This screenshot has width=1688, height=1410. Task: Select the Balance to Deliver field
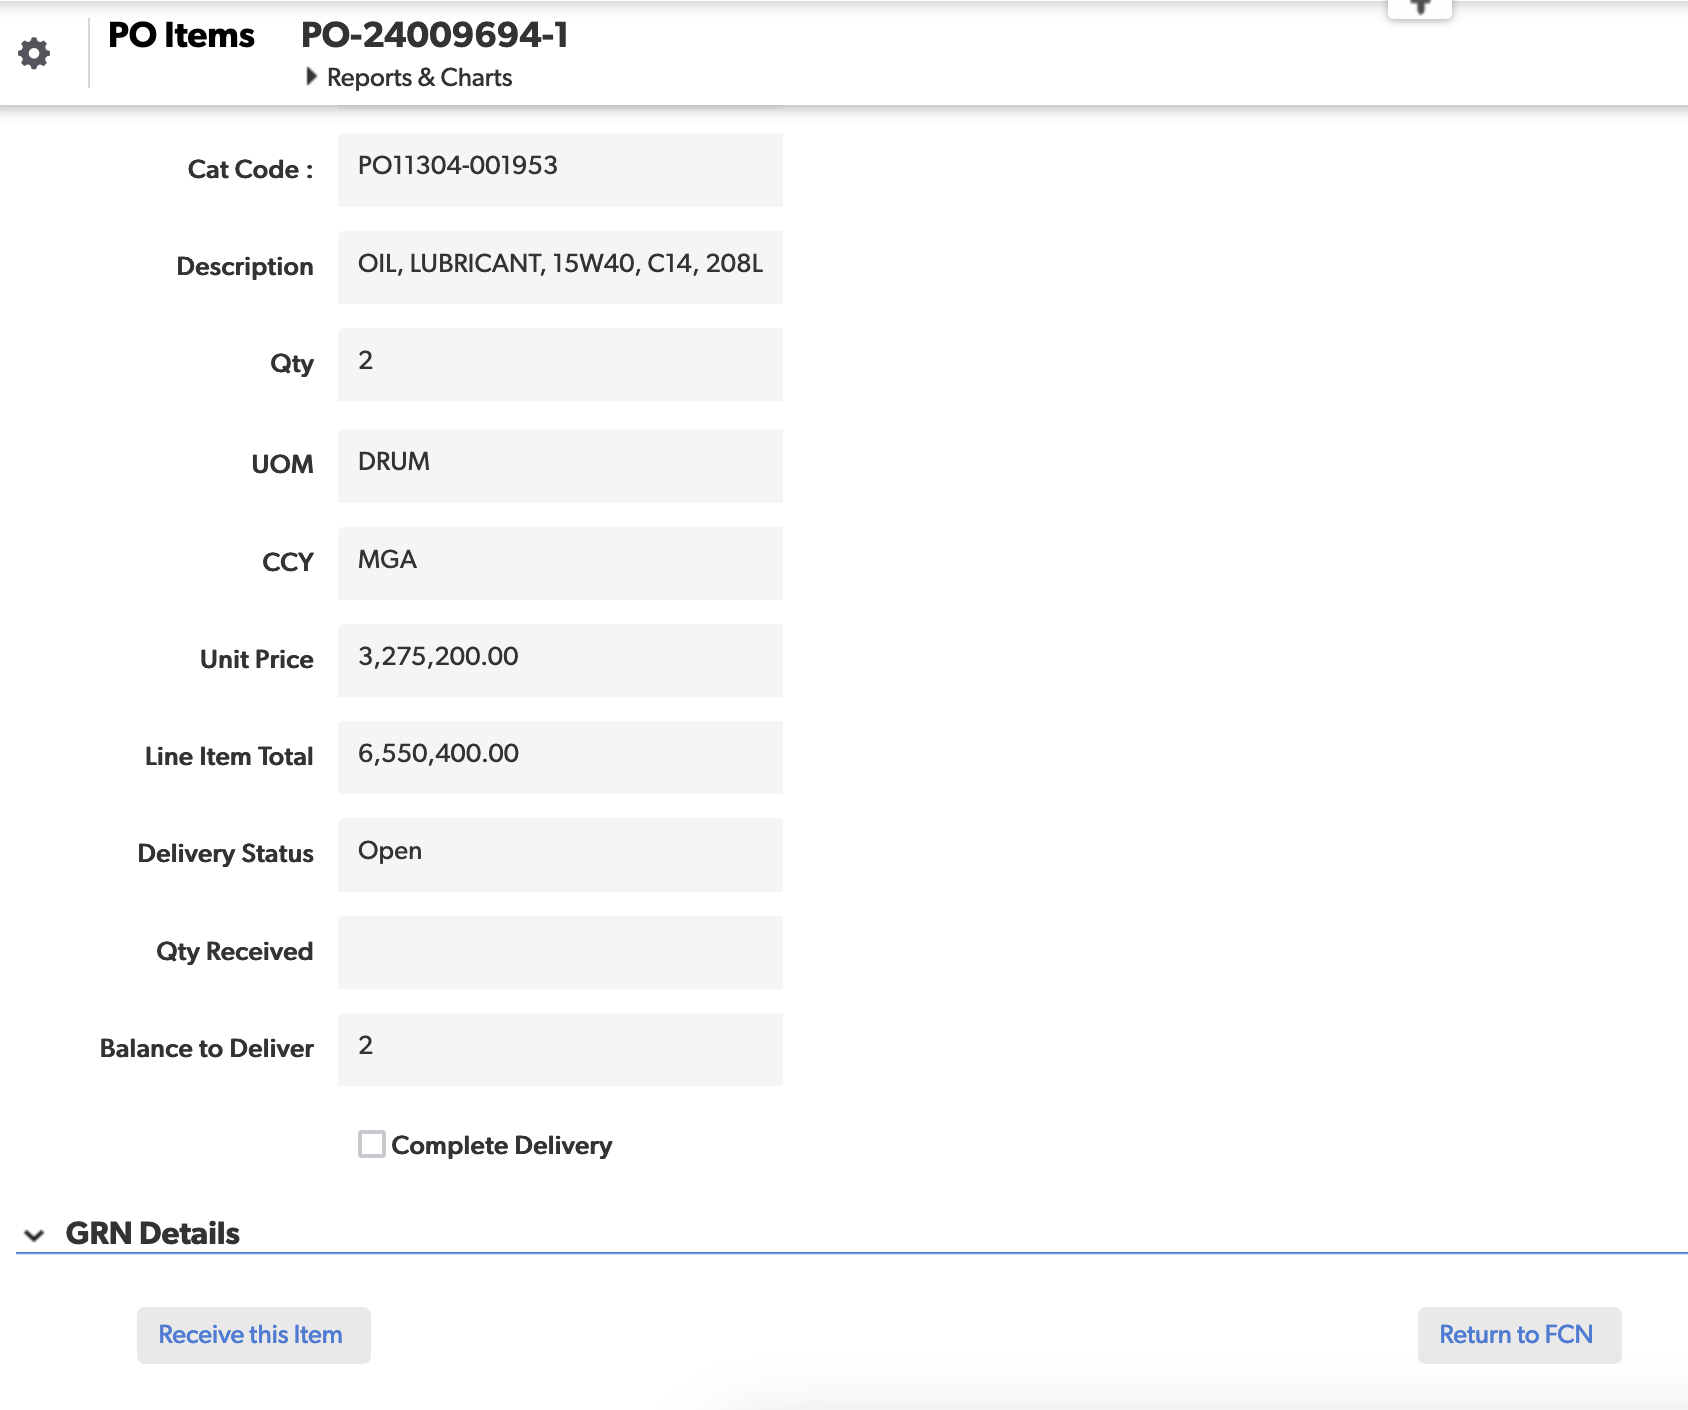coord(560,1049)
